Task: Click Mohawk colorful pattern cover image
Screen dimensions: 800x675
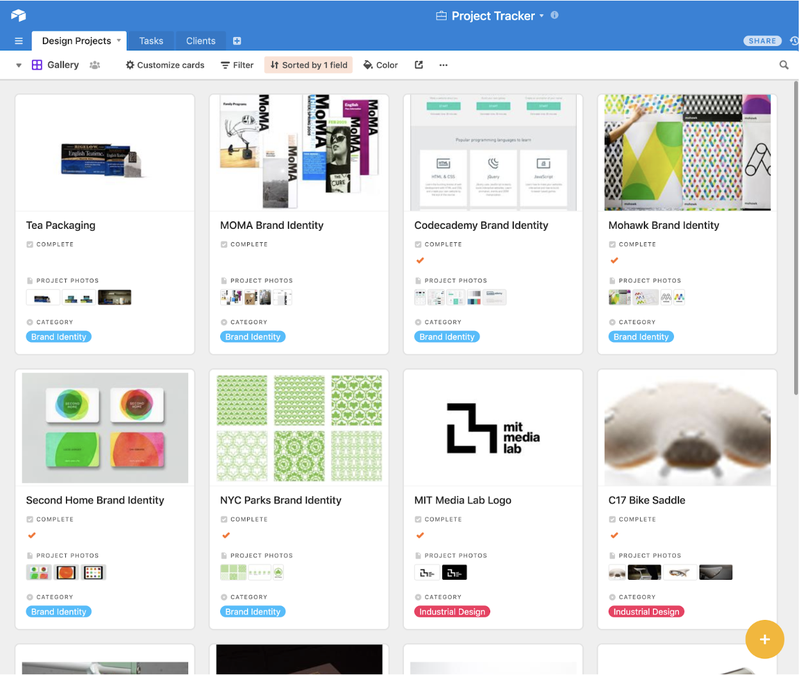Action: [x=687, y=153]
